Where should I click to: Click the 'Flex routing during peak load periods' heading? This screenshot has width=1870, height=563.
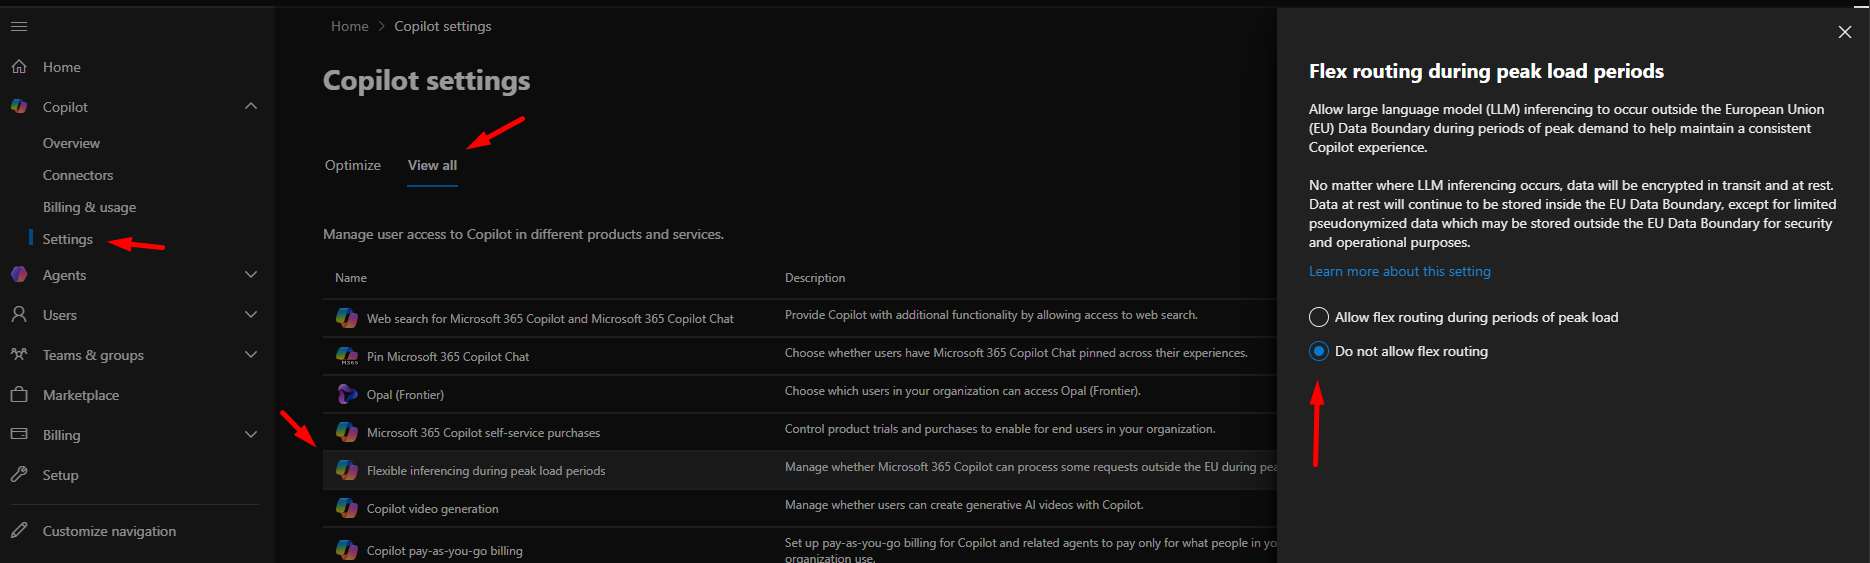pos(1486,71)
